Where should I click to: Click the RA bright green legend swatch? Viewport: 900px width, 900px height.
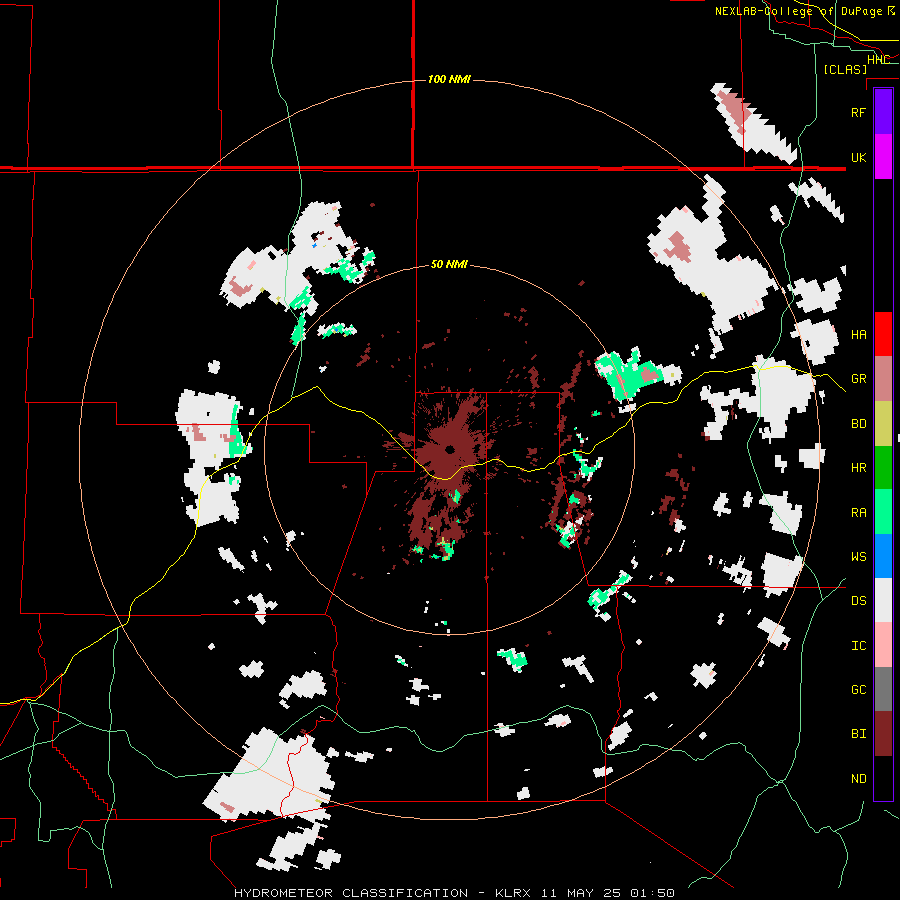point(883,512)
